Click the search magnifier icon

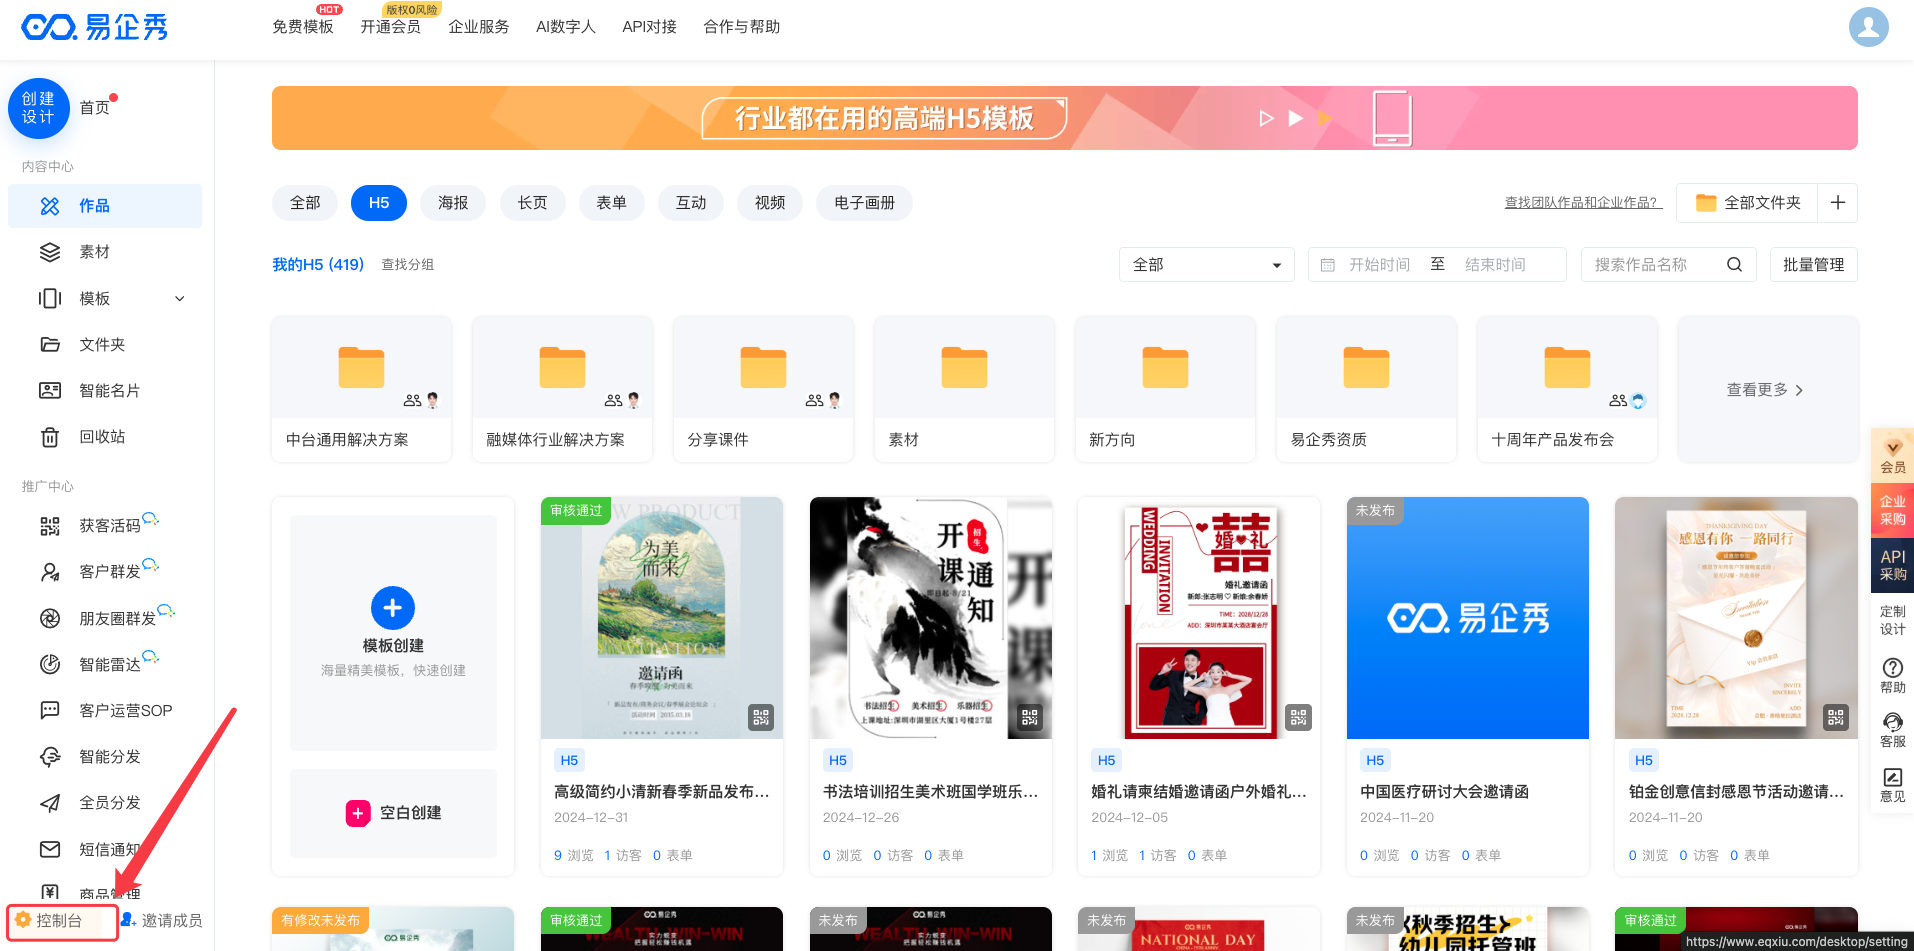tap(1734, 265)
